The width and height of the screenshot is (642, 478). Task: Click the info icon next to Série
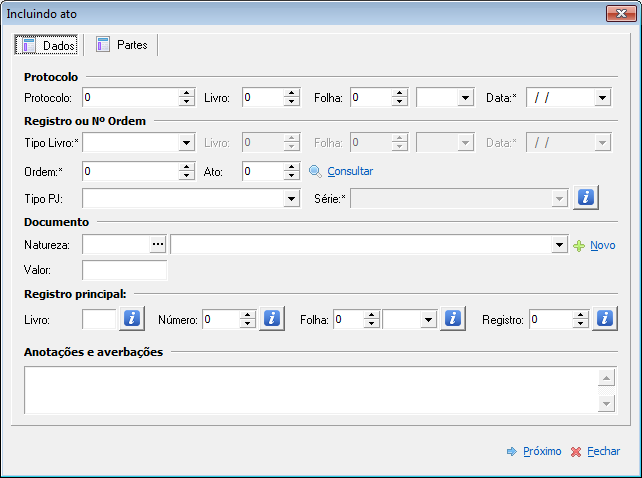coord(586,197)
